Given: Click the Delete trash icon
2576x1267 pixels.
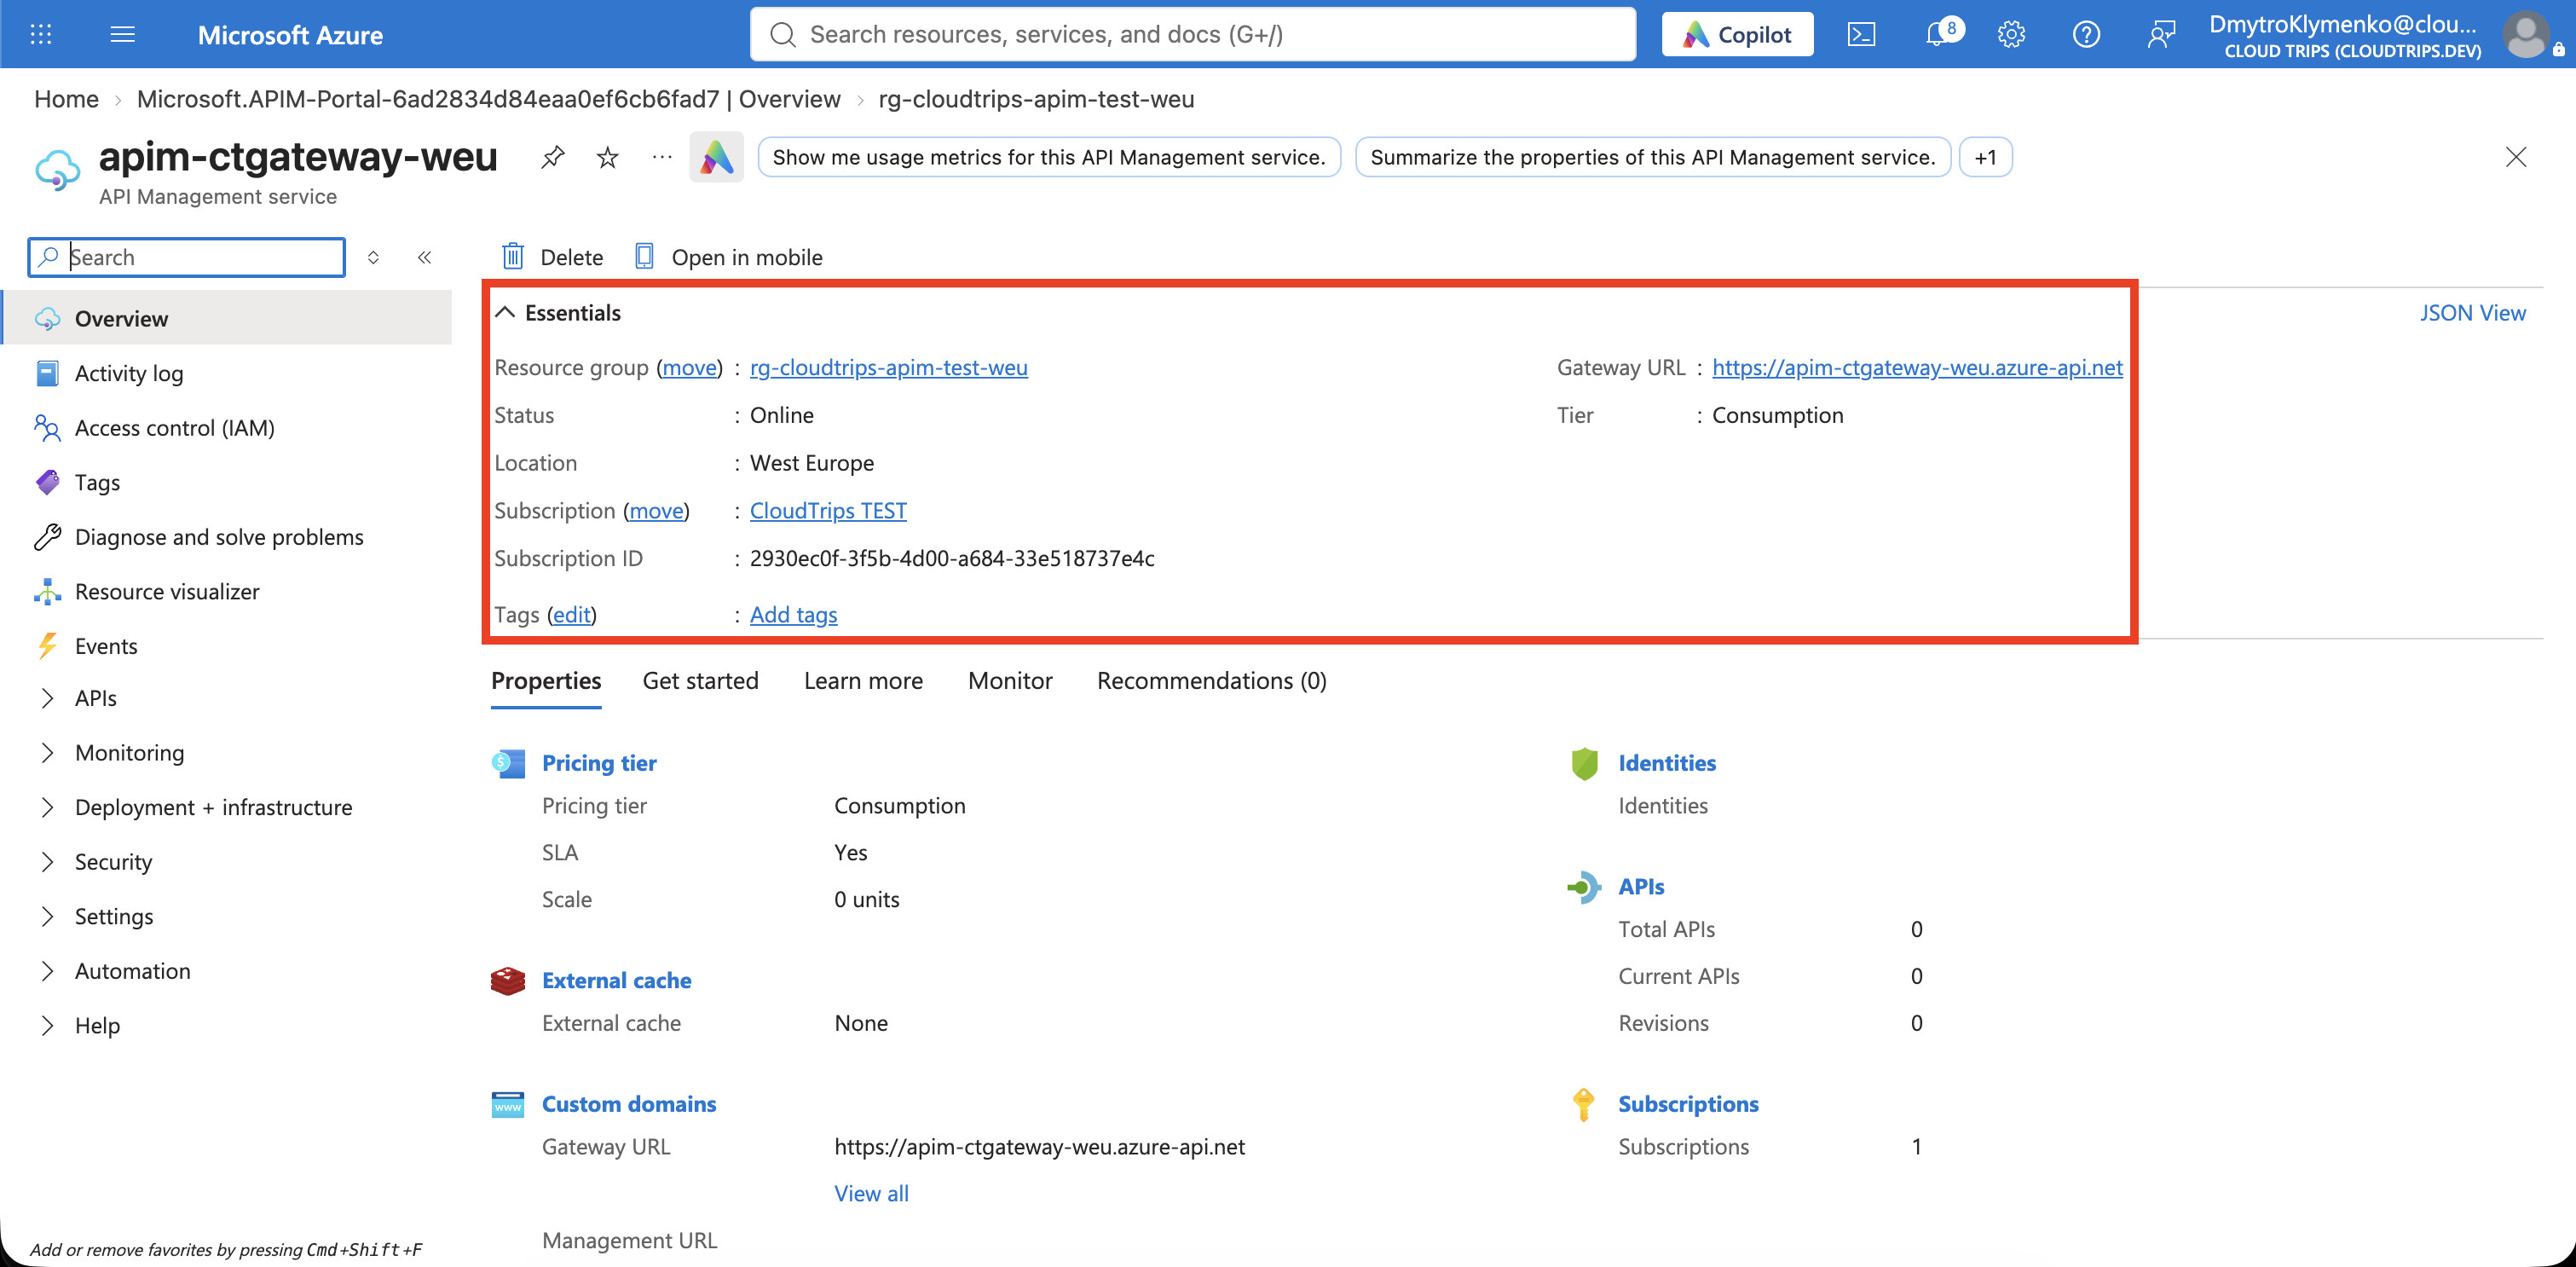Looking at the screenshot, I should click(513, 257).
